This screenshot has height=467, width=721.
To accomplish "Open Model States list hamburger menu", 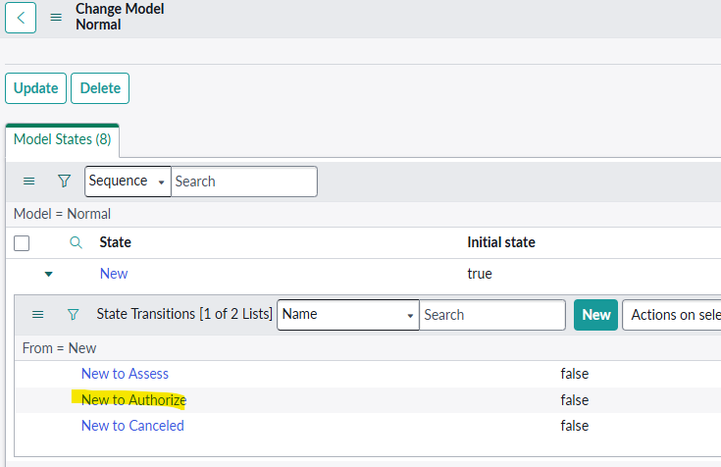I will coord(29,181).
